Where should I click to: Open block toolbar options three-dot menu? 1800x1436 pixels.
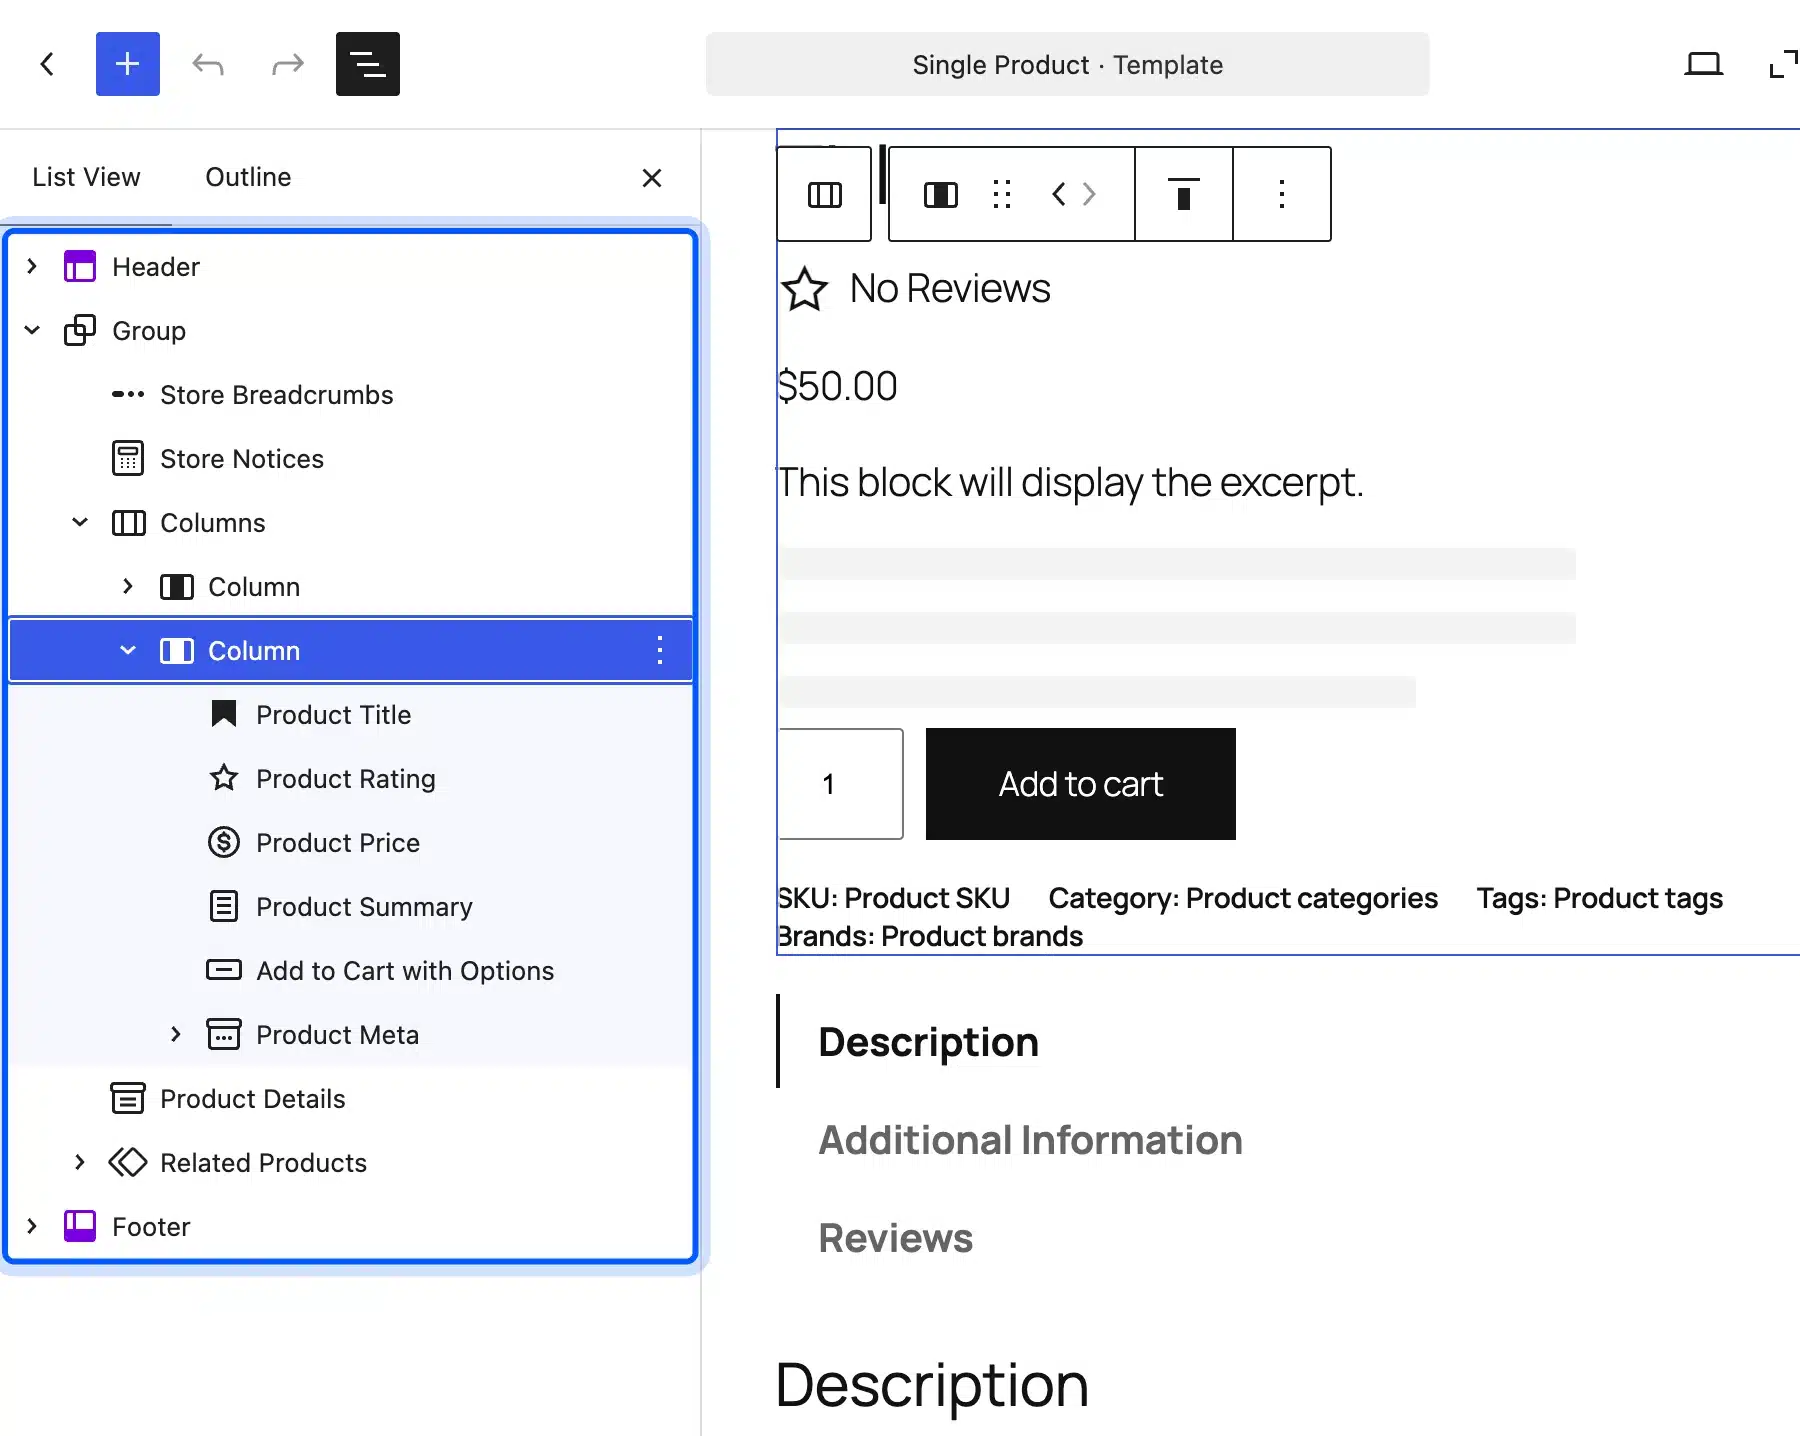pyautogui.click(x=1282, y=194)
